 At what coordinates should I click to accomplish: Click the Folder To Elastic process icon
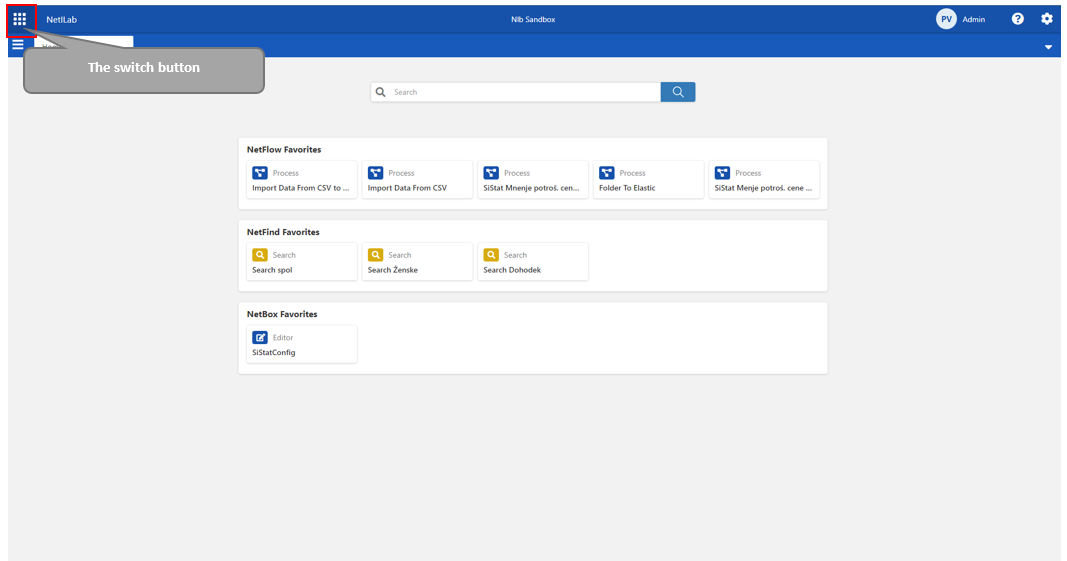pos(606,173)
